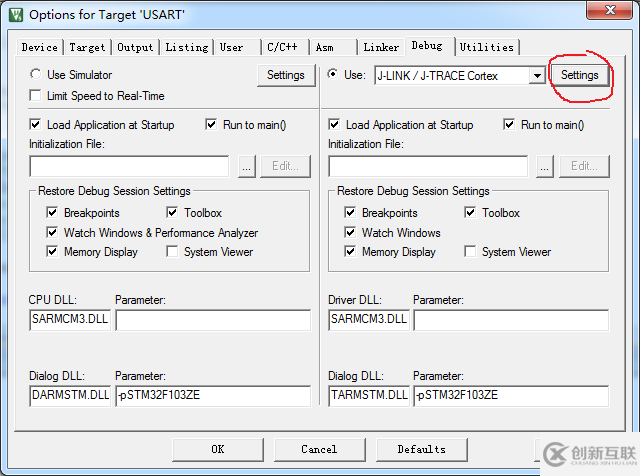Click CPU DLL field SARMCM3.DLL
Viewport: 640px width, 476px height.
[70, 320]
